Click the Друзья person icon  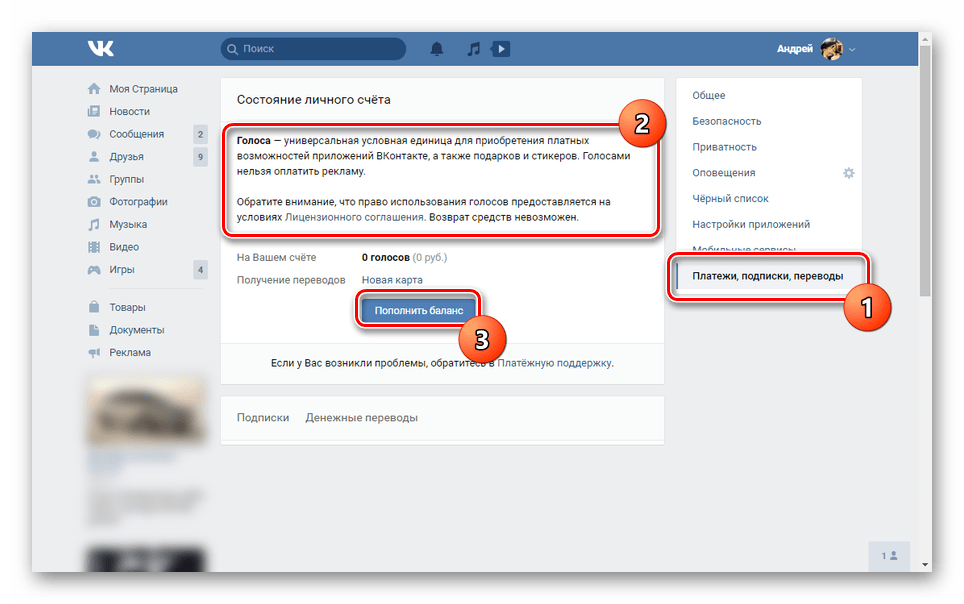click(93, 156)
